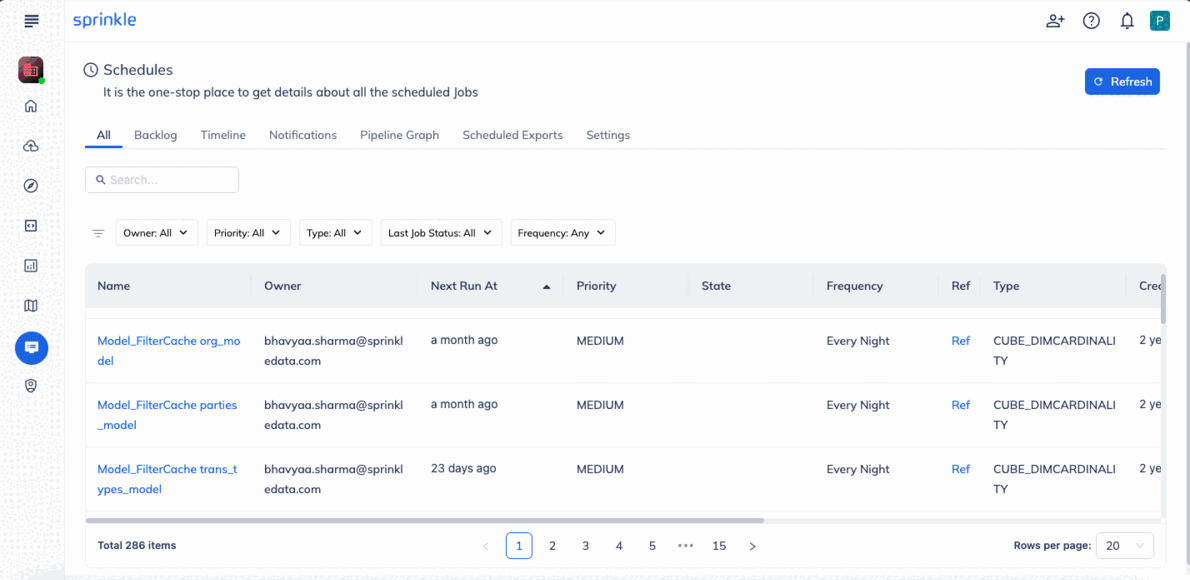Click the Frequency column header

point(855,286)
